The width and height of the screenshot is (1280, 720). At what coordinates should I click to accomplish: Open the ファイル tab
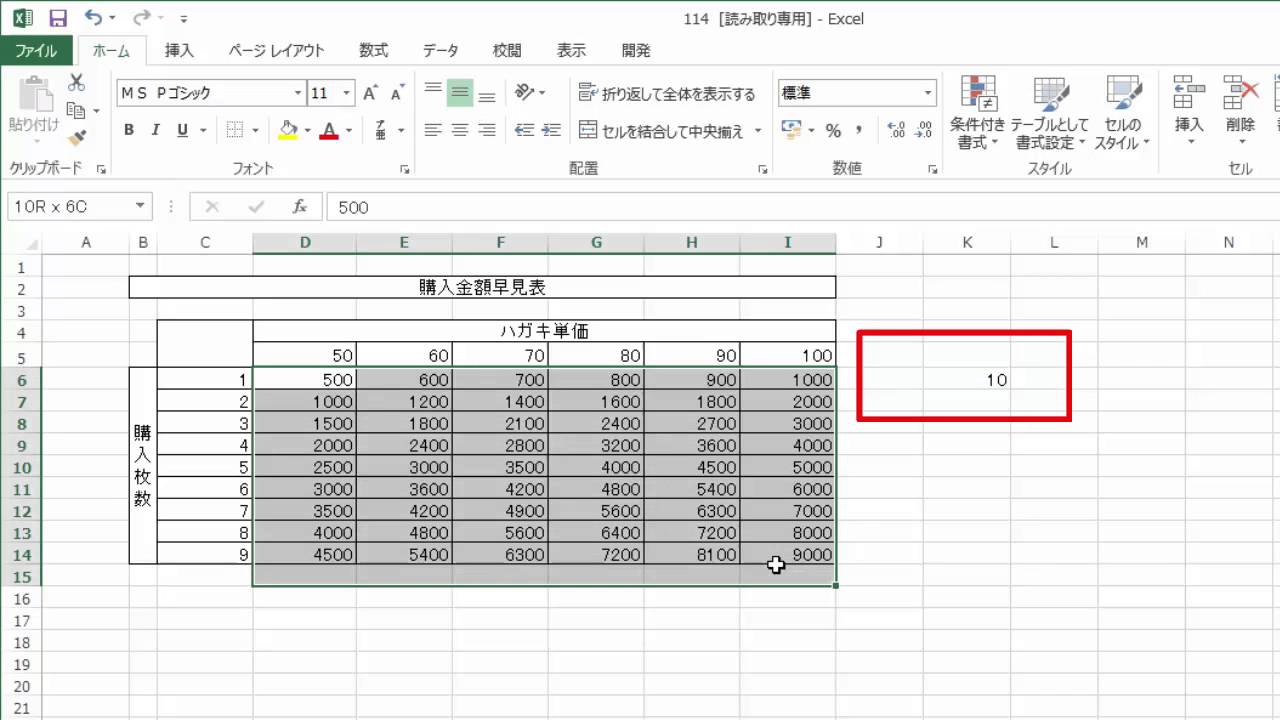click(x=36, y=50)
